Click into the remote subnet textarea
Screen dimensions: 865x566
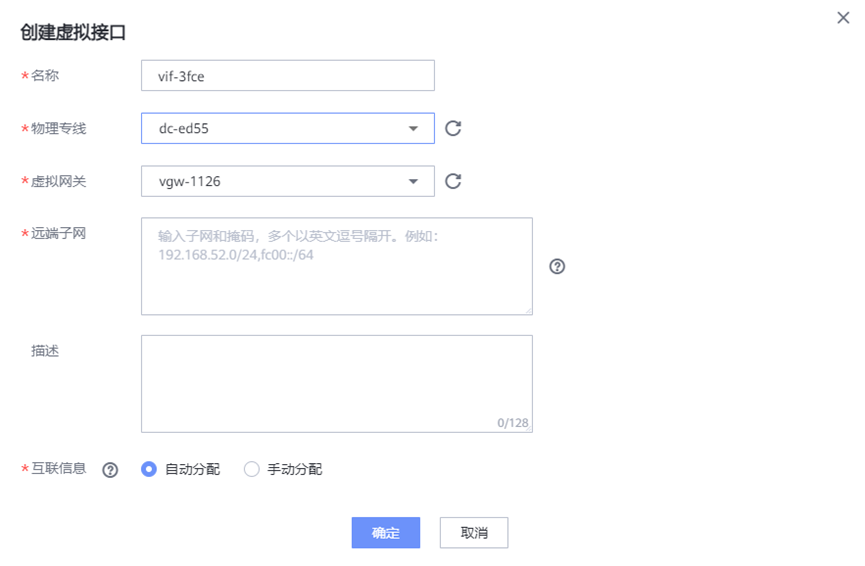click(336, 266)
